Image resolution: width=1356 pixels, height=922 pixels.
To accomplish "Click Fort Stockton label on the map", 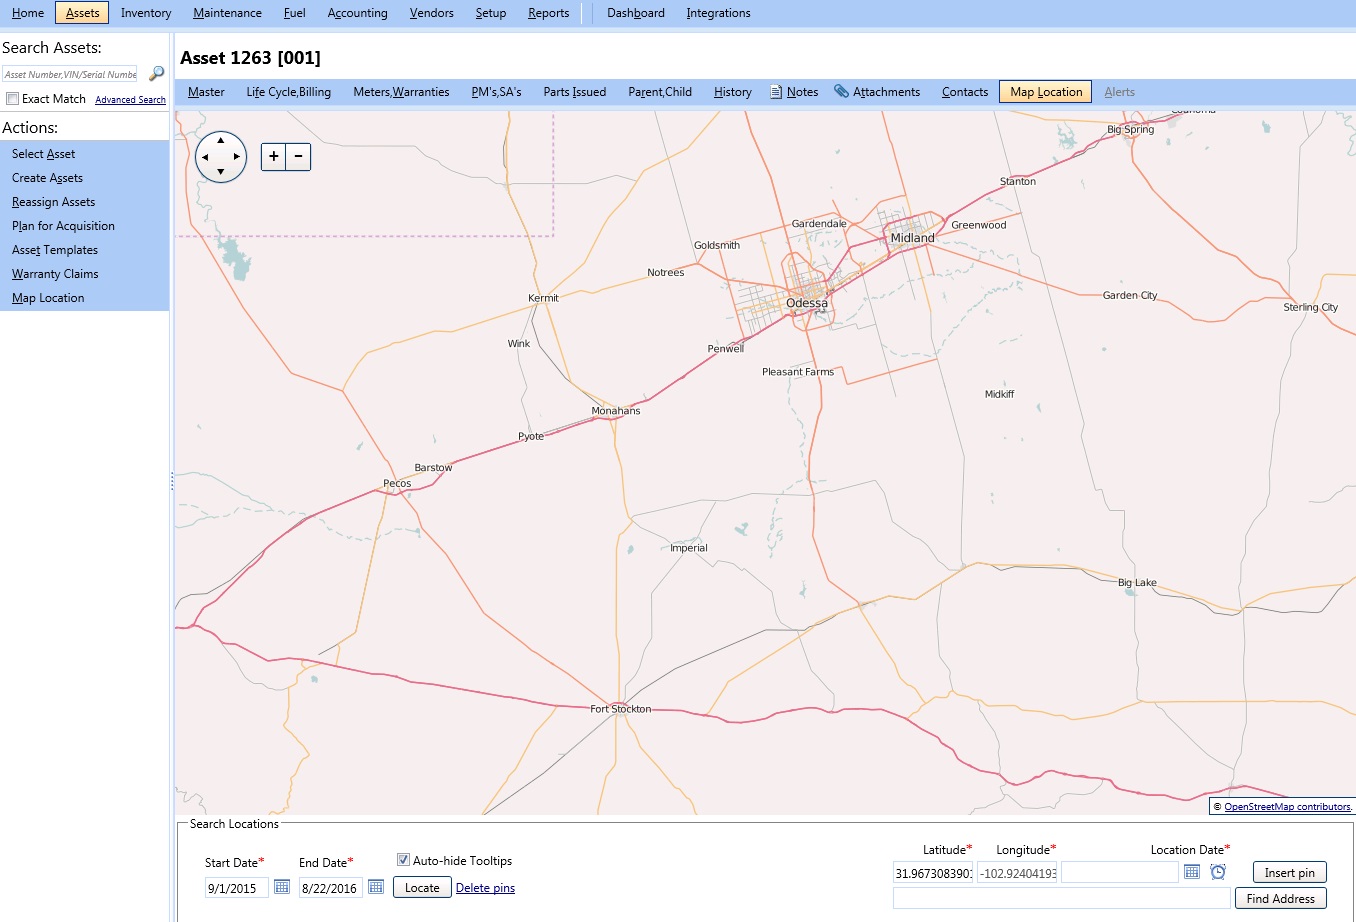I will tap(620, 709).
